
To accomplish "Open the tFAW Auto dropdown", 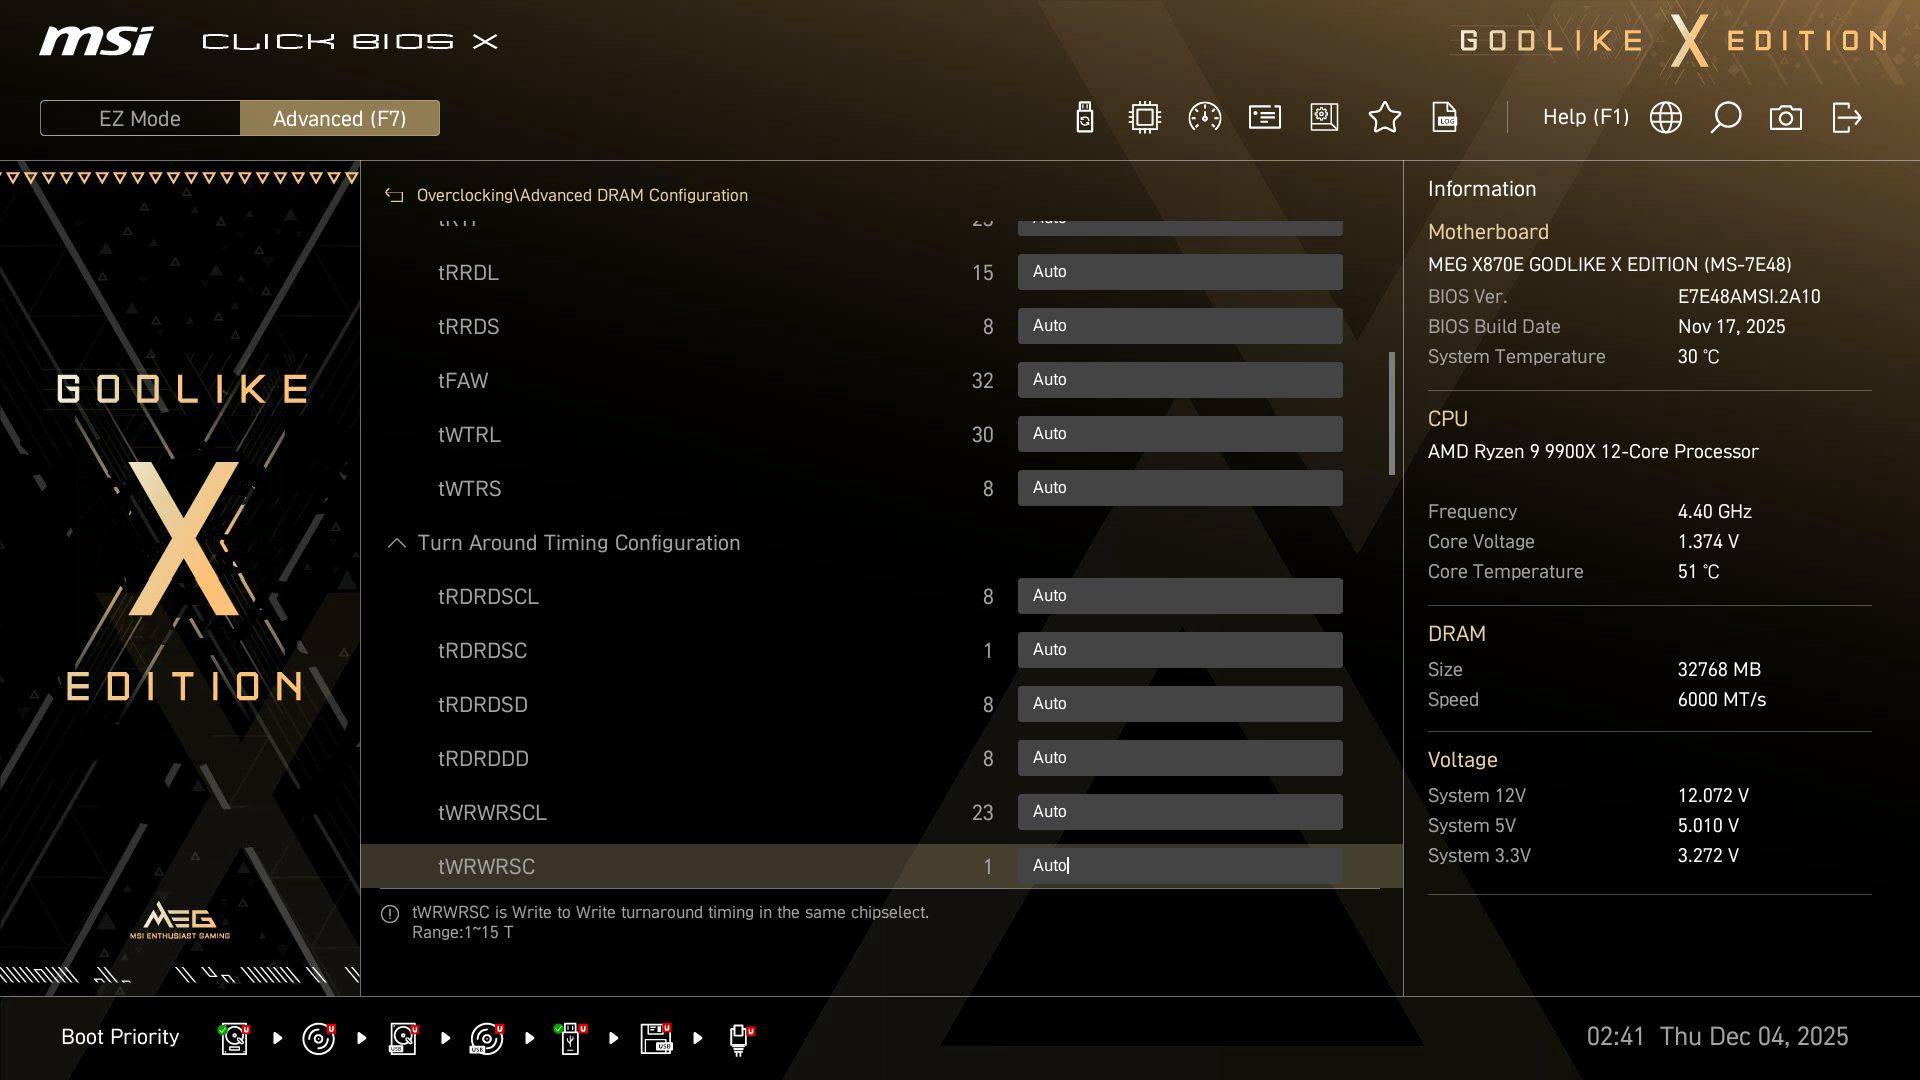I will coord(1180,379).
